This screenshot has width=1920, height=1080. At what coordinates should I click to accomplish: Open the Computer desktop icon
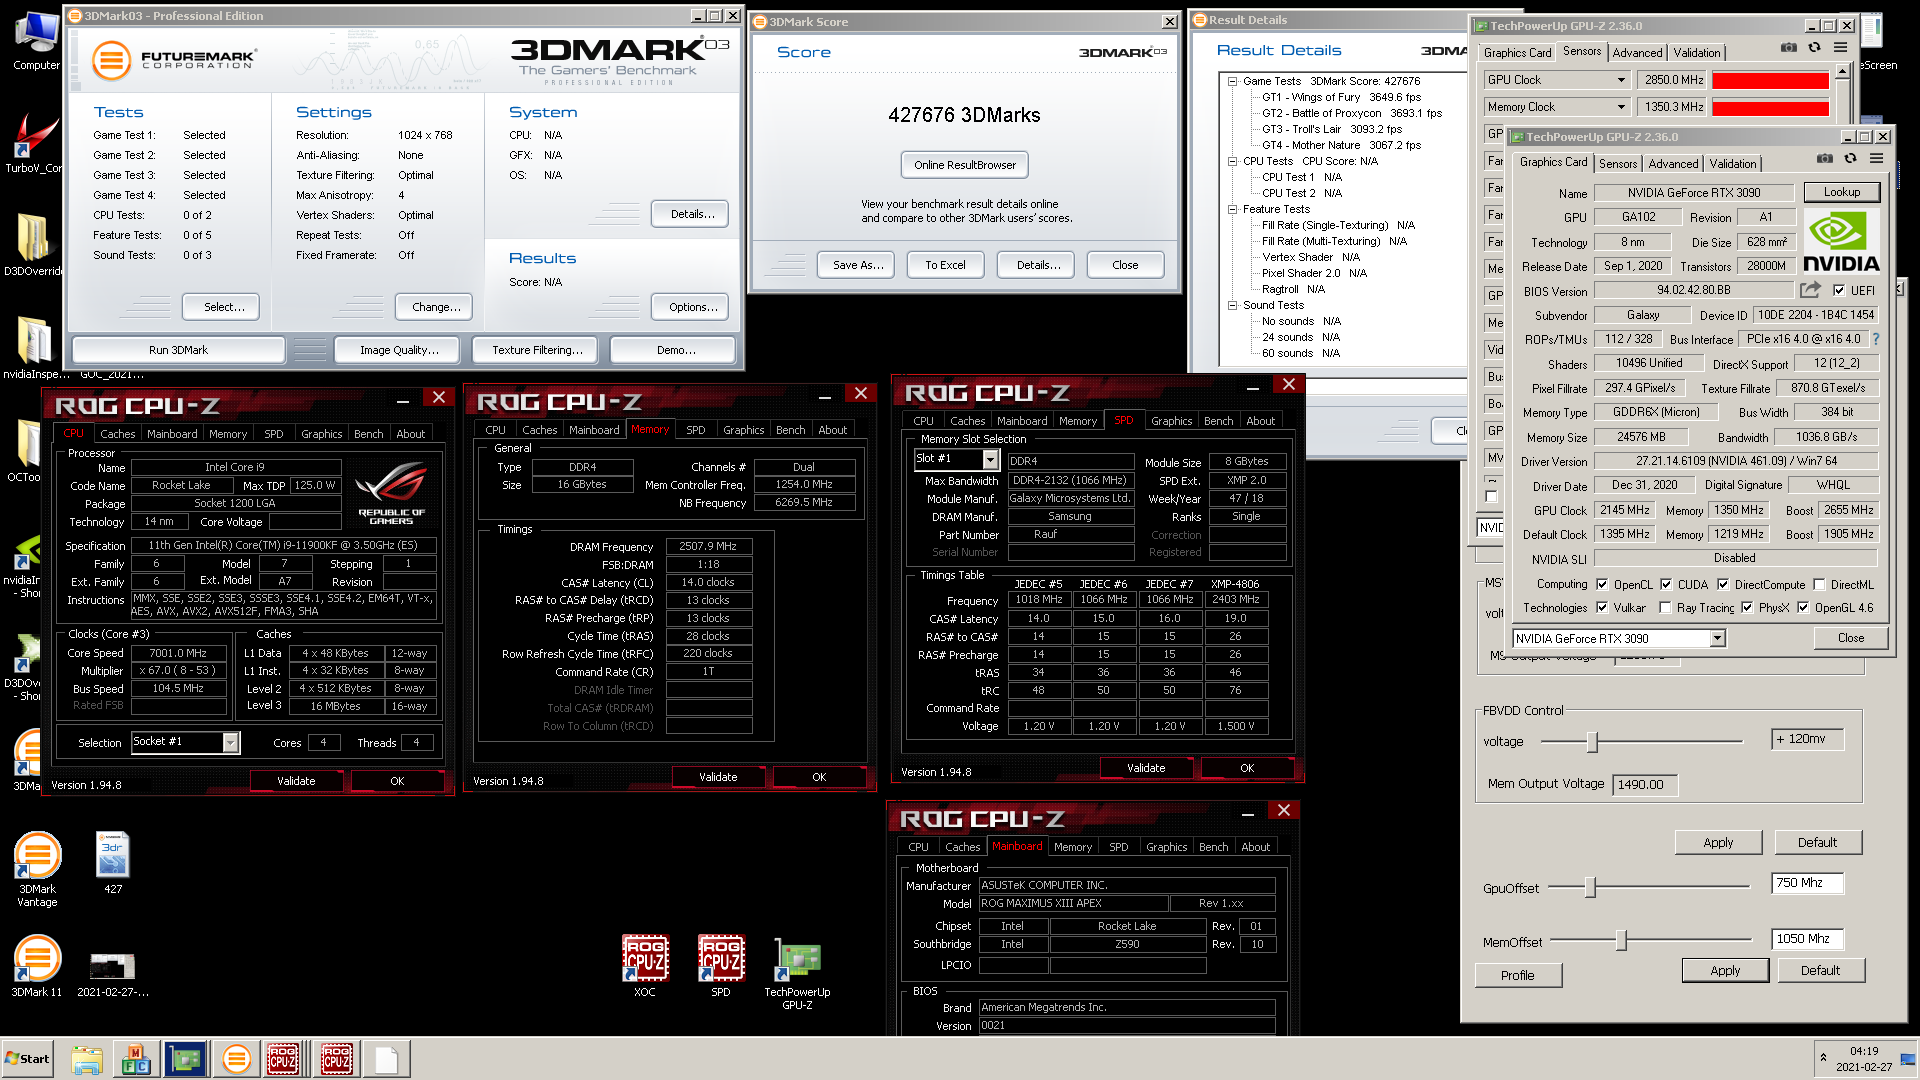[36, 41]
